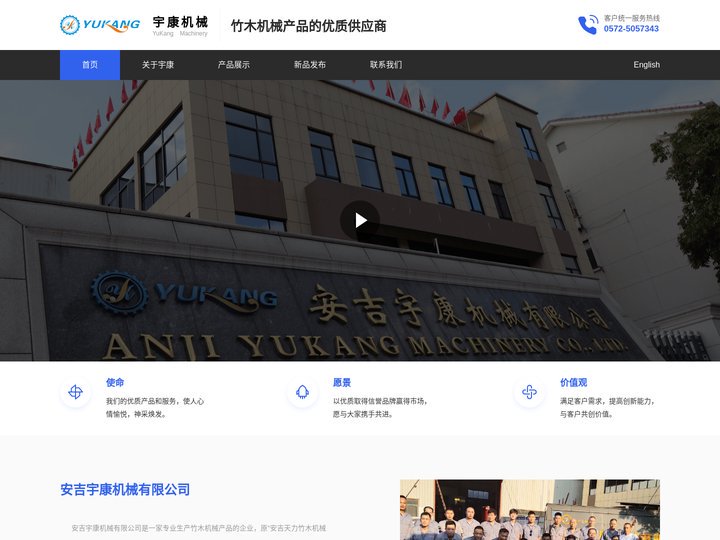Open the 关于宇康 menu item
Image resolution: width=720 pixels, height=540 pixels.
[x=158, y=65]
